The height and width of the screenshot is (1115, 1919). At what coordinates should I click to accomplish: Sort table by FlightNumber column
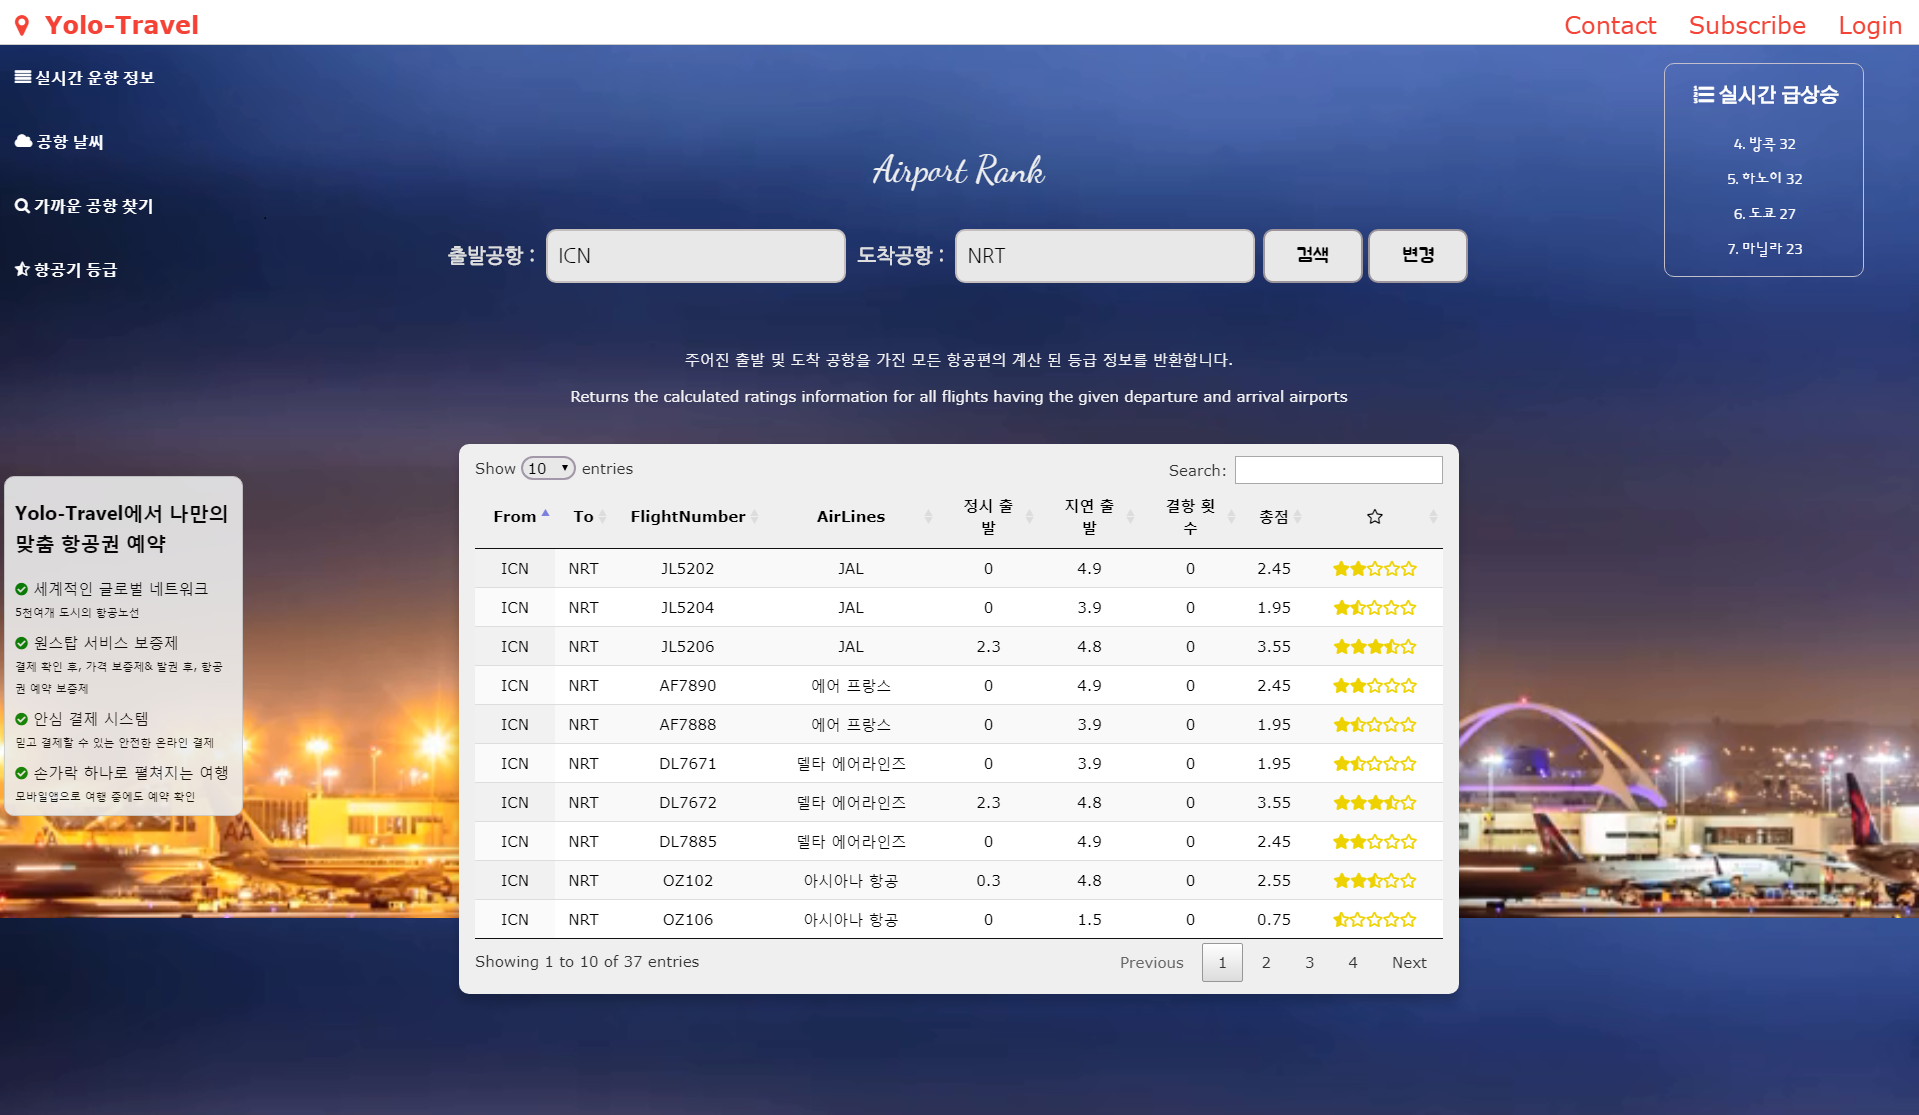click(688, 517)
